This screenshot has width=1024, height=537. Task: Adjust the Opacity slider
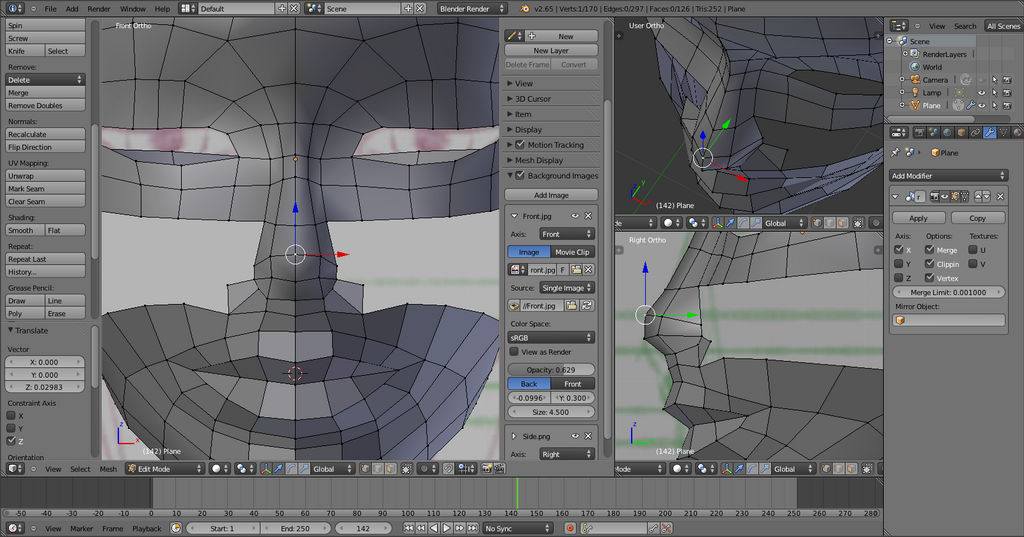[551, 370]
